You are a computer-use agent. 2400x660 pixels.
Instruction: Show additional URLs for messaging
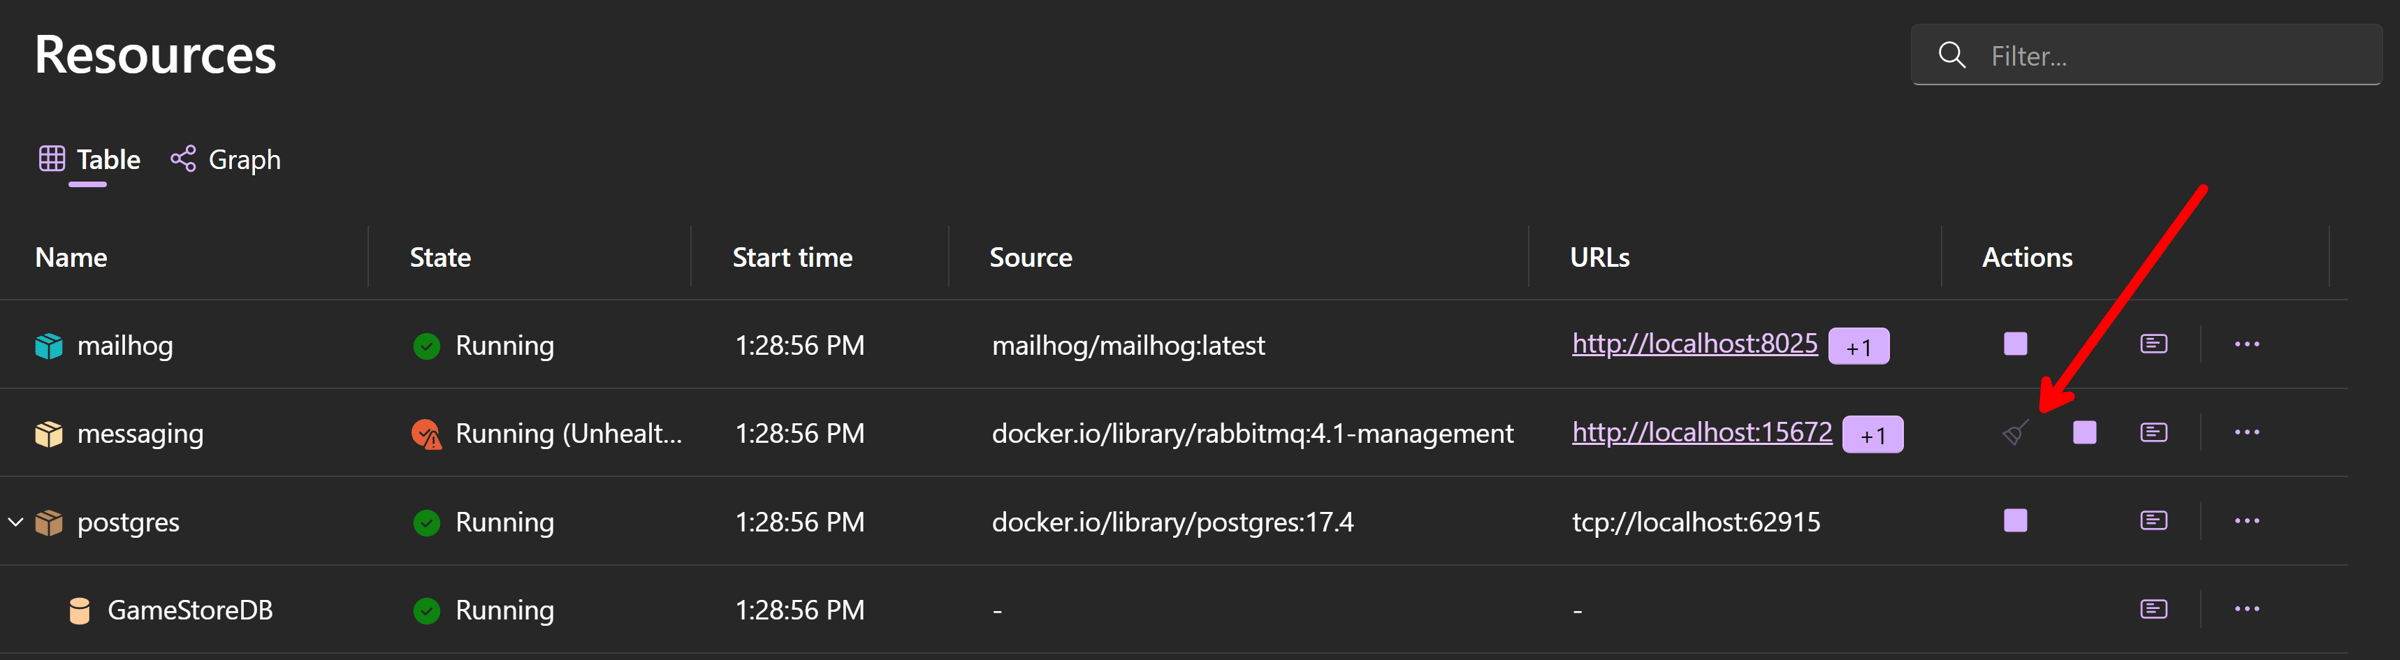pyautogui.click(x=1872, y=434)
